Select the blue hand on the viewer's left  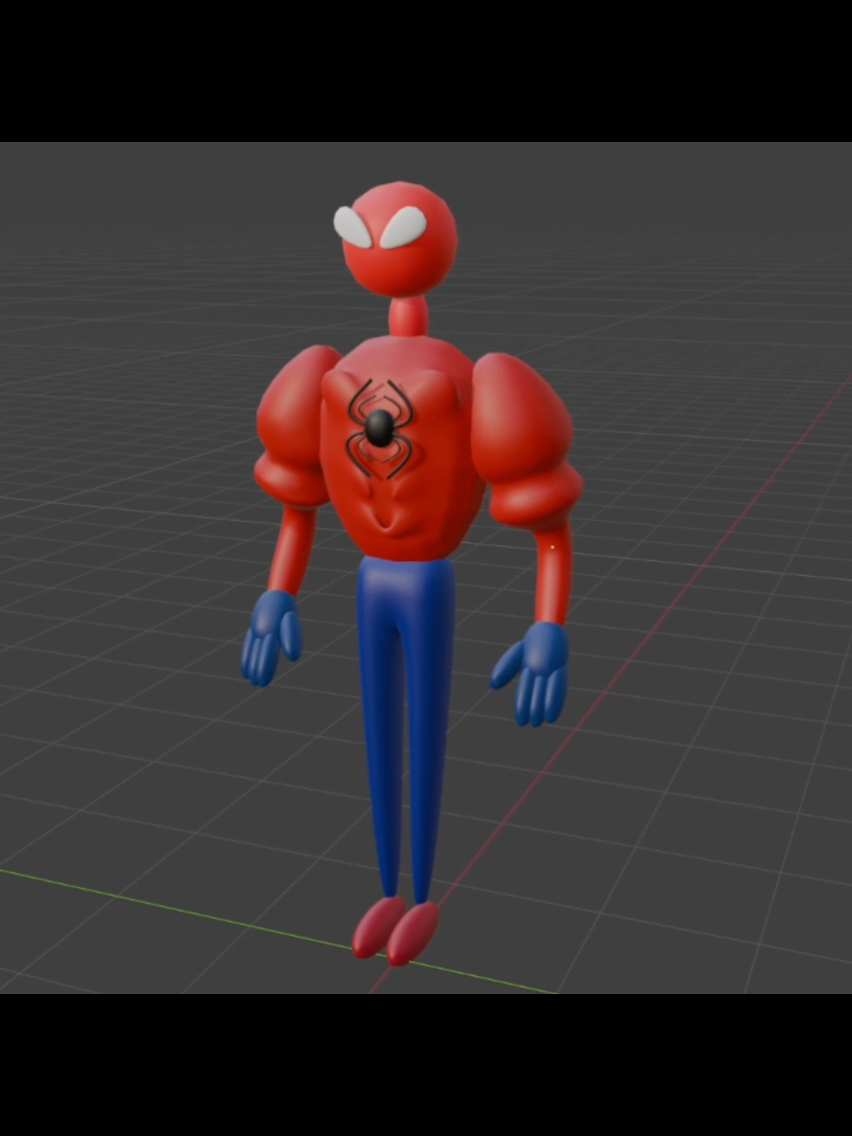pos(271,638)
